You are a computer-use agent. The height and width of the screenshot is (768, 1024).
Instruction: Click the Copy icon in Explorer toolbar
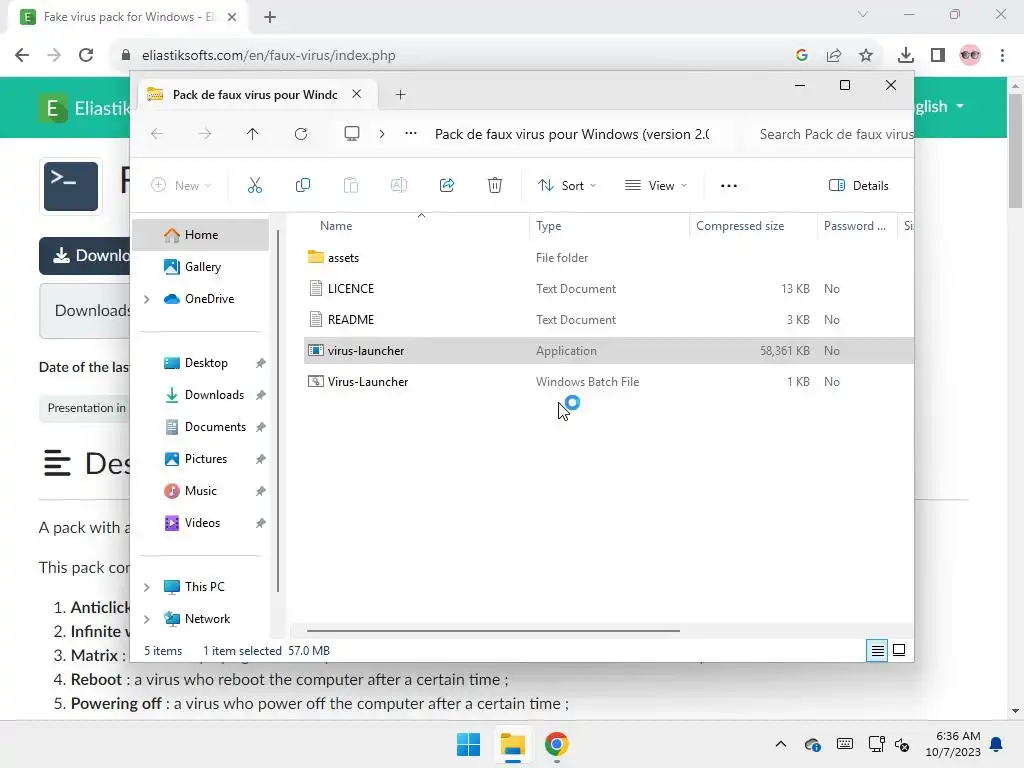302,185
